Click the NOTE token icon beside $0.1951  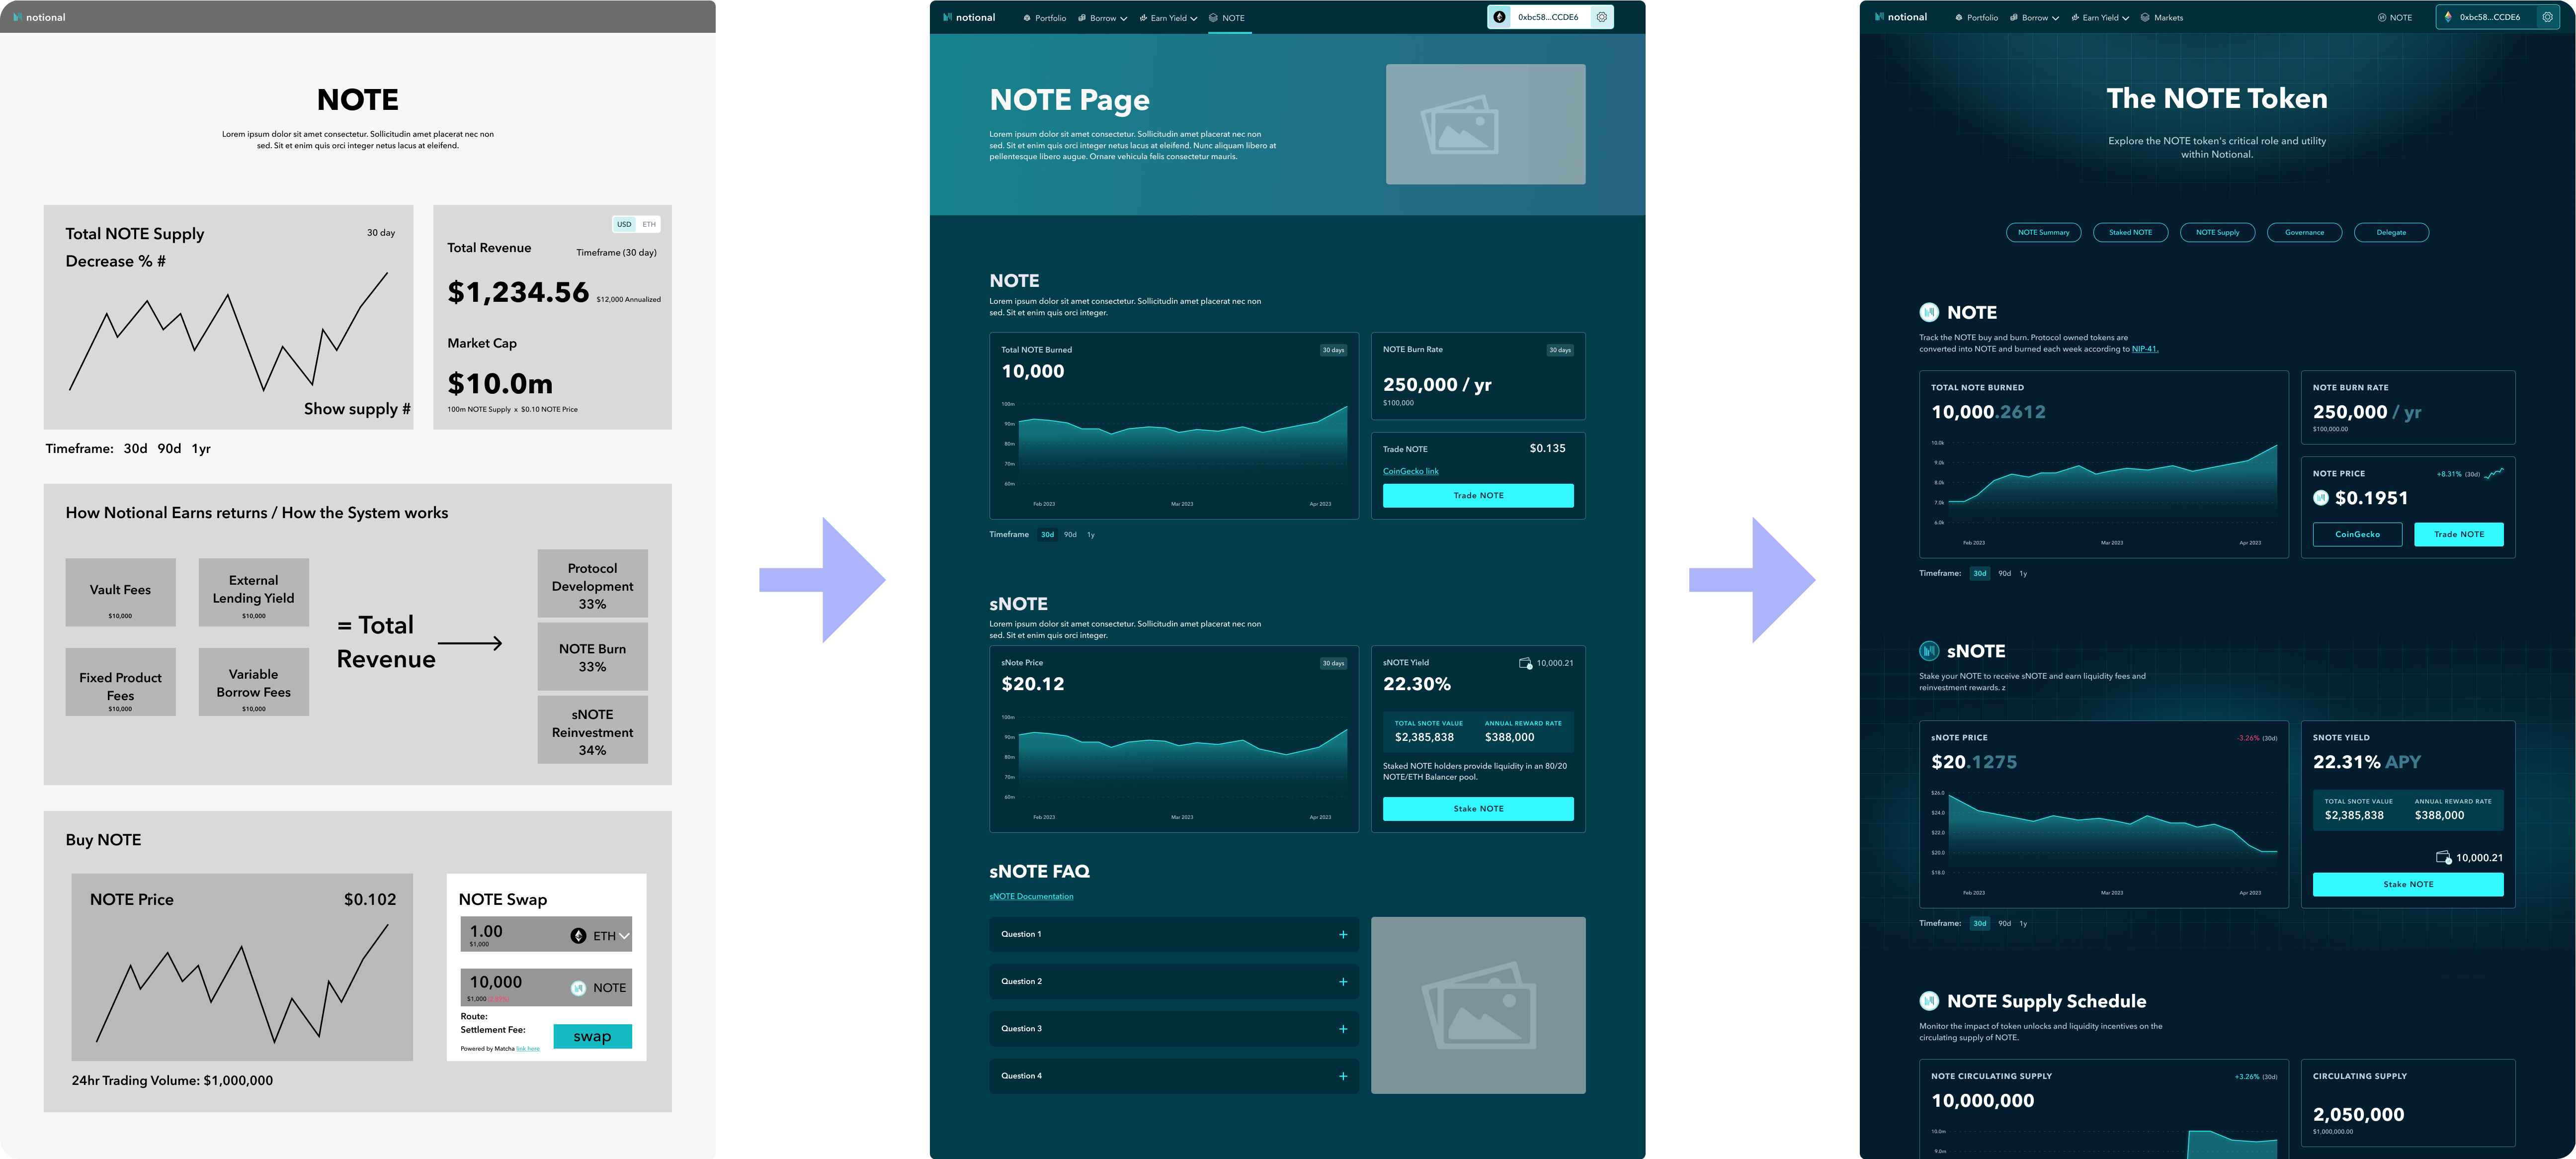click(x=2321, y=498)
